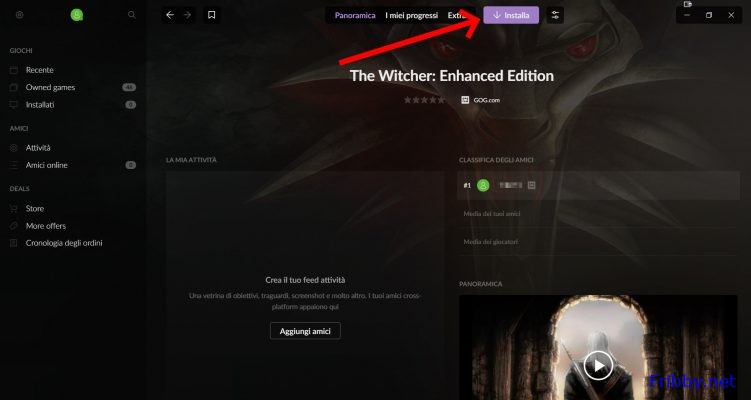Click the green user profile avatar

[x=77, y=15]
